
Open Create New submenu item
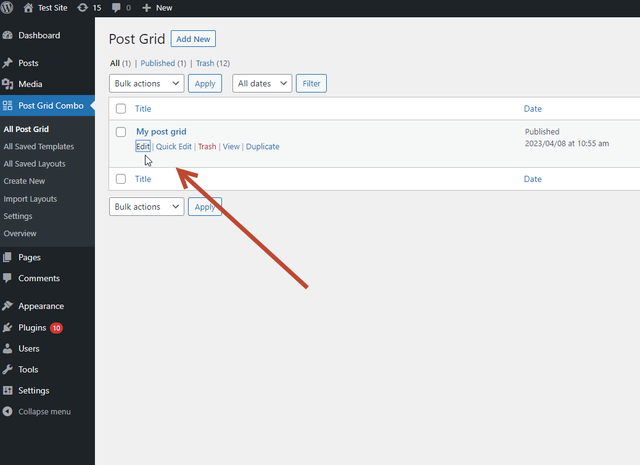(x=24, y=181)
